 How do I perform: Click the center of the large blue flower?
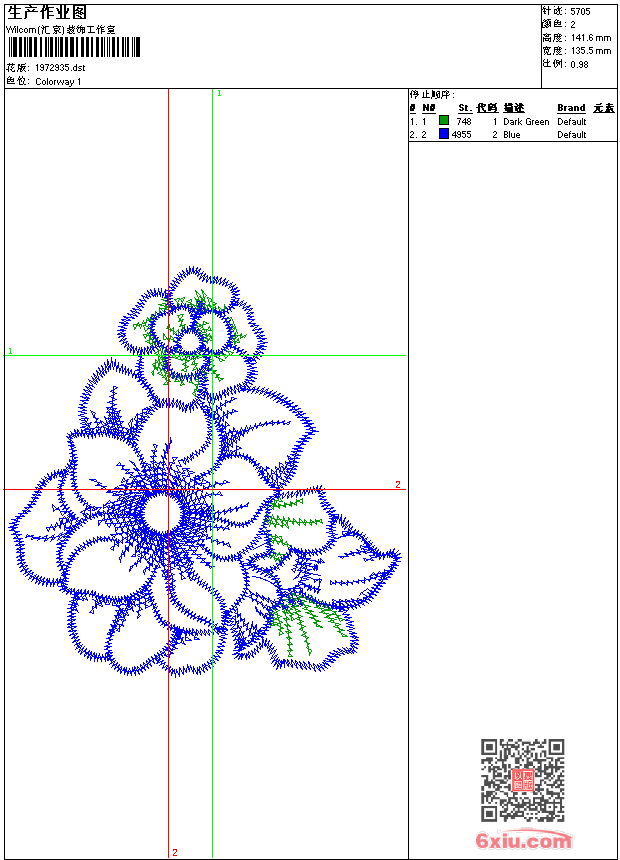tap(162, 513)
